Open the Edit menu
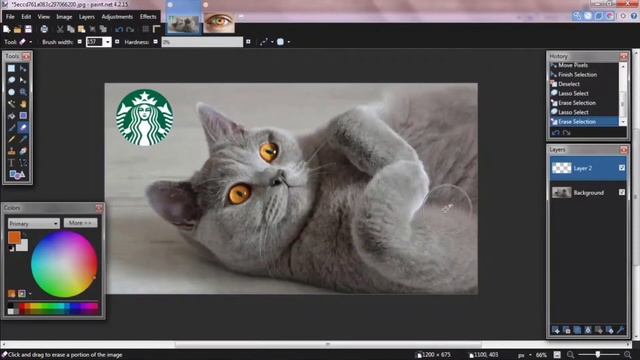Image resolution: width=640 pixels, height=360 pixels. (26, 17)
